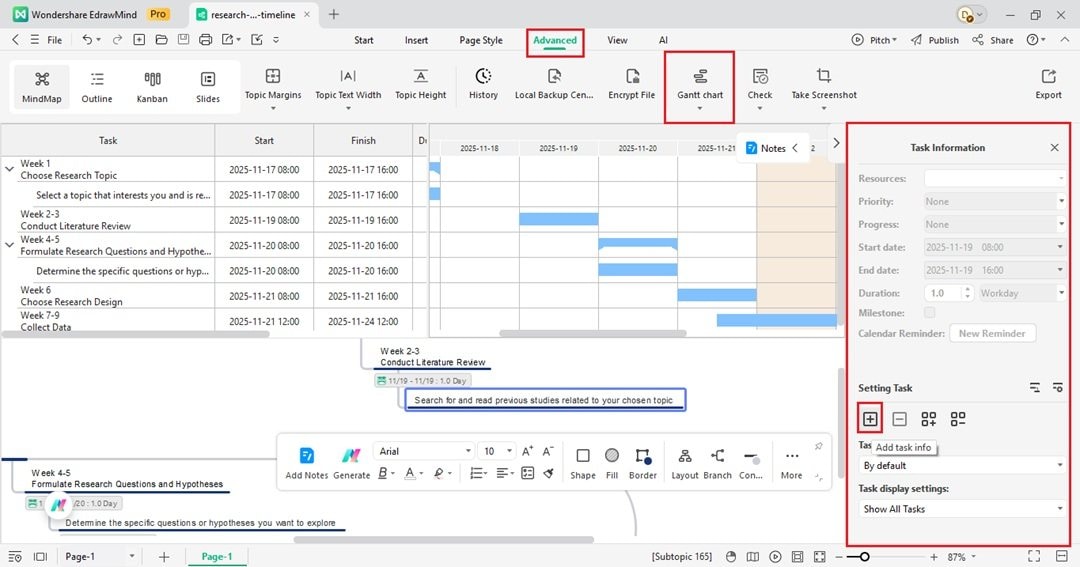The image size is (1080, 567).
Task: Close the Task Information panel
Action: (x=1055, y=147)
